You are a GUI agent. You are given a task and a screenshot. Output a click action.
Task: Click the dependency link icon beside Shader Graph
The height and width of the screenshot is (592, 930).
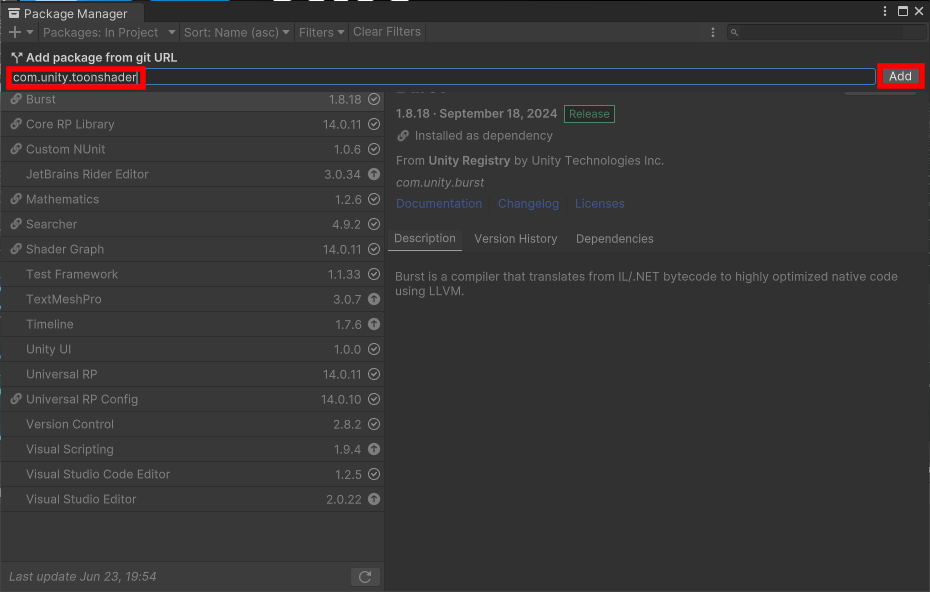(16, 249)
